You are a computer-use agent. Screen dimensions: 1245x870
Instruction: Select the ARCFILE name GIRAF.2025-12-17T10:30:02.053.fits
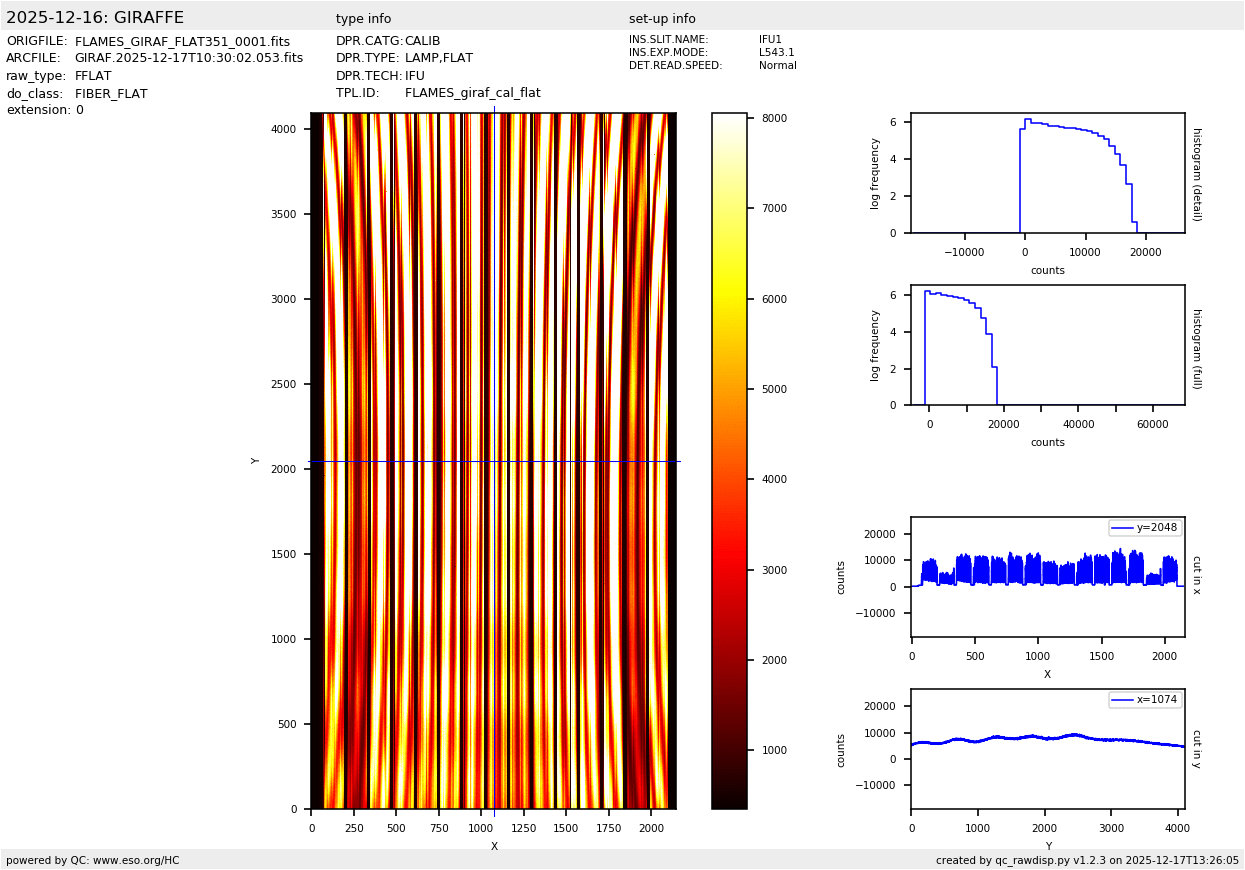(188, 59)
